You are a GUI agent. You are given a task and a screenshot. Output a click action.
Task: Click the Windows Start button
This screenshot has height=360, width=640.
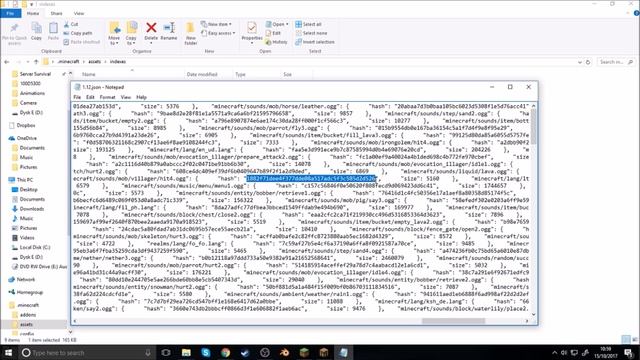tap(8, 353)
